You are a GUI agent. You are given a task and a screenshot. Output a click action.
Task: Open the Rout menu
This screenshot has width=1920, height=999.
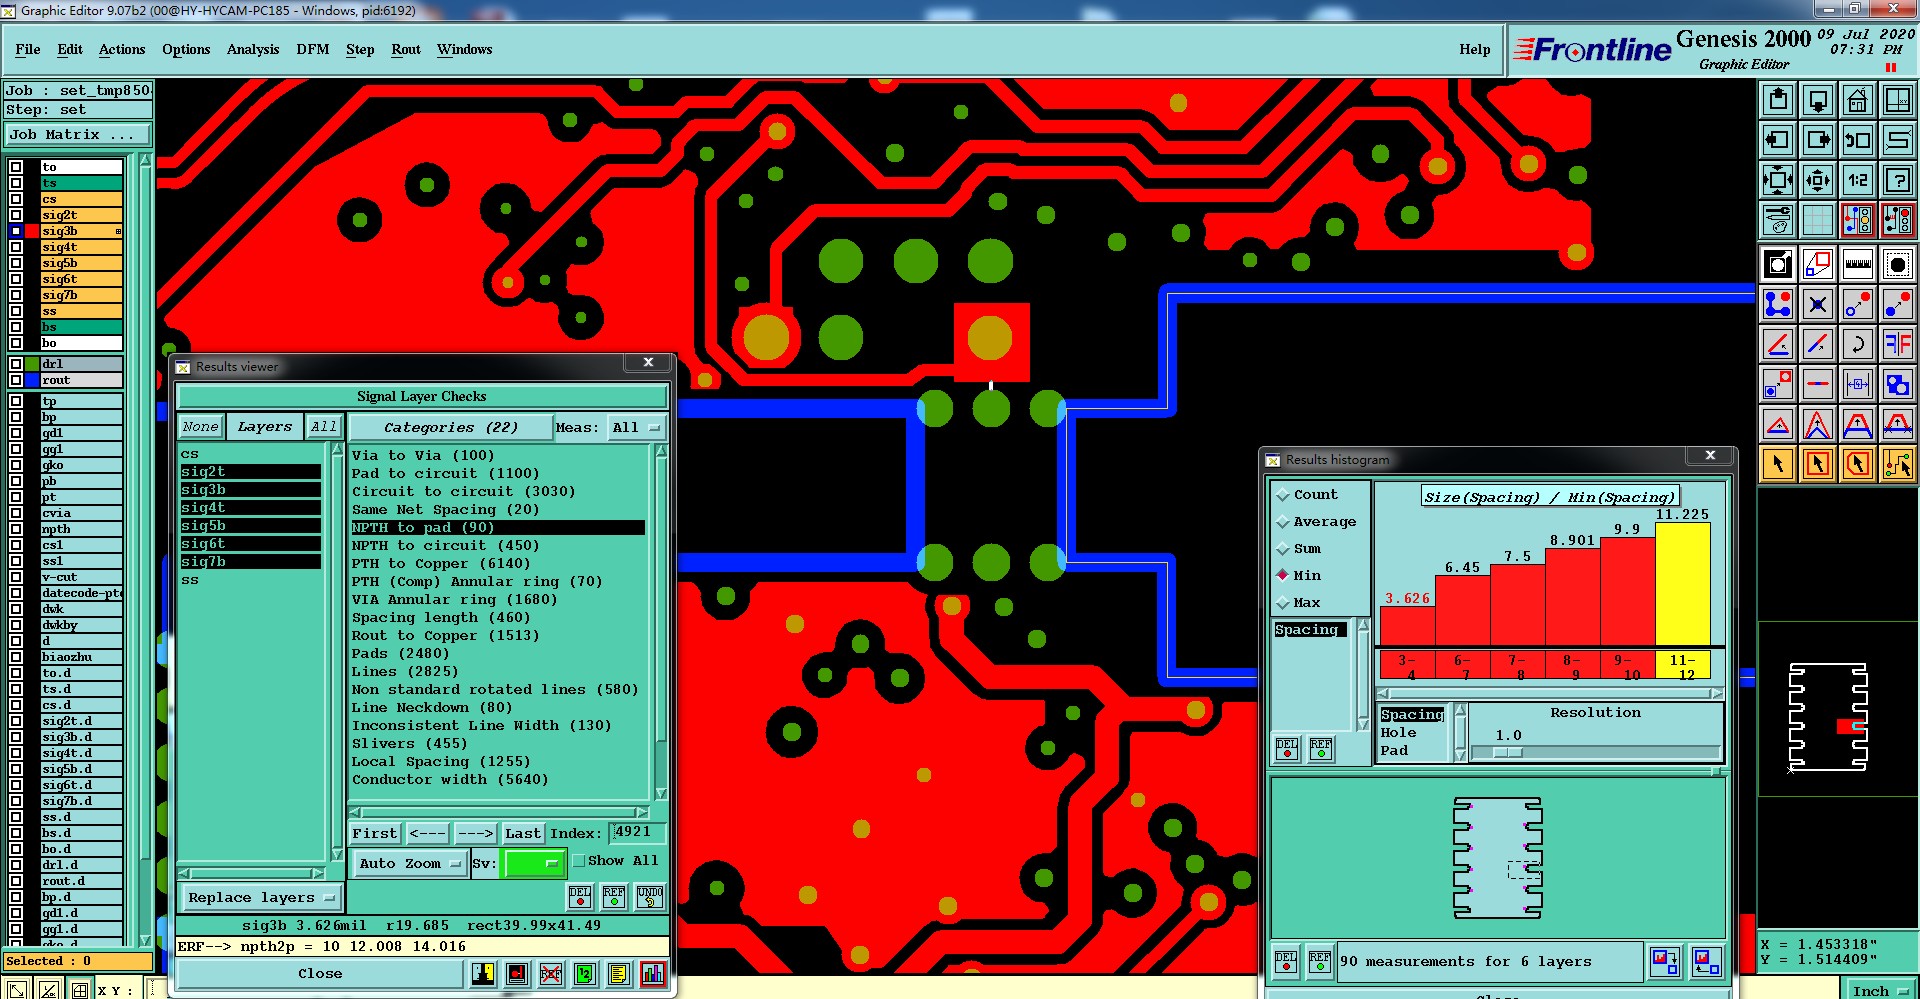(406, 49)
